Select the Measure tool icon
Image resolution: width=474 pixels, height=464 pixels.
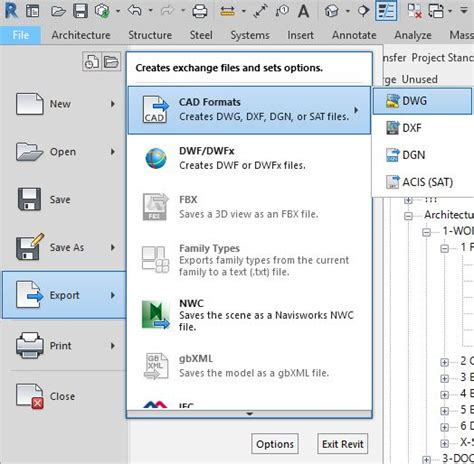tap(227, 11)
